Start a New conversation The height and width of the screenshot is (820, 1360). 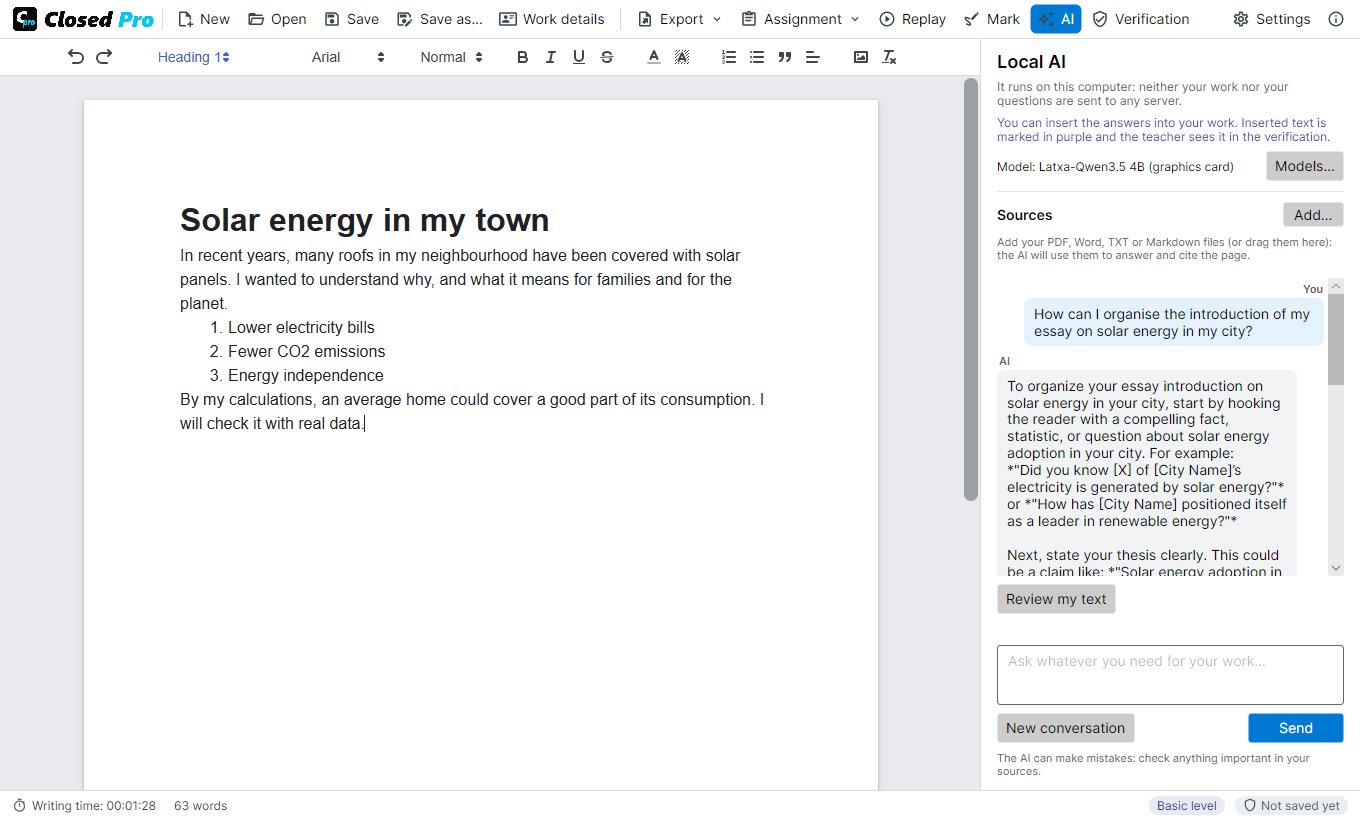tap(1065, 728)
